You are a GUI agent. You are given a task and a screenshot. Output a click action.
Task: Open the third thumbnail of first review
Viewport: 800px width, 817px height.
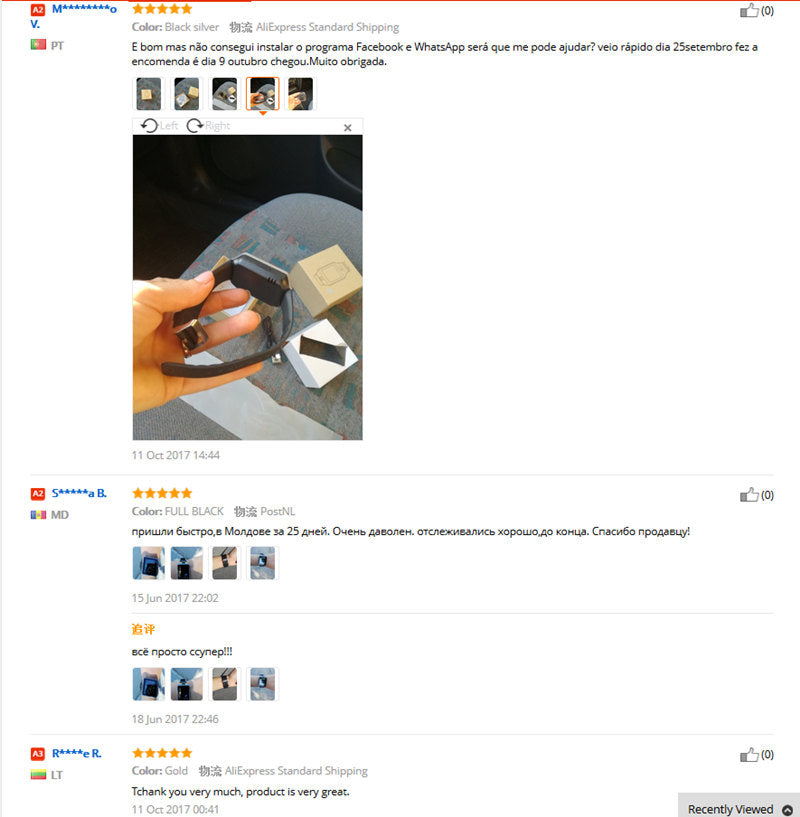(x=225, y=94)
